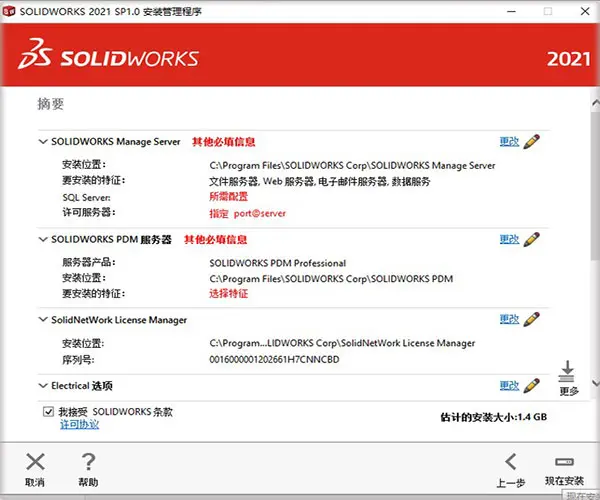
Task: Click the scrollbar down arrow
Action: 595,382
